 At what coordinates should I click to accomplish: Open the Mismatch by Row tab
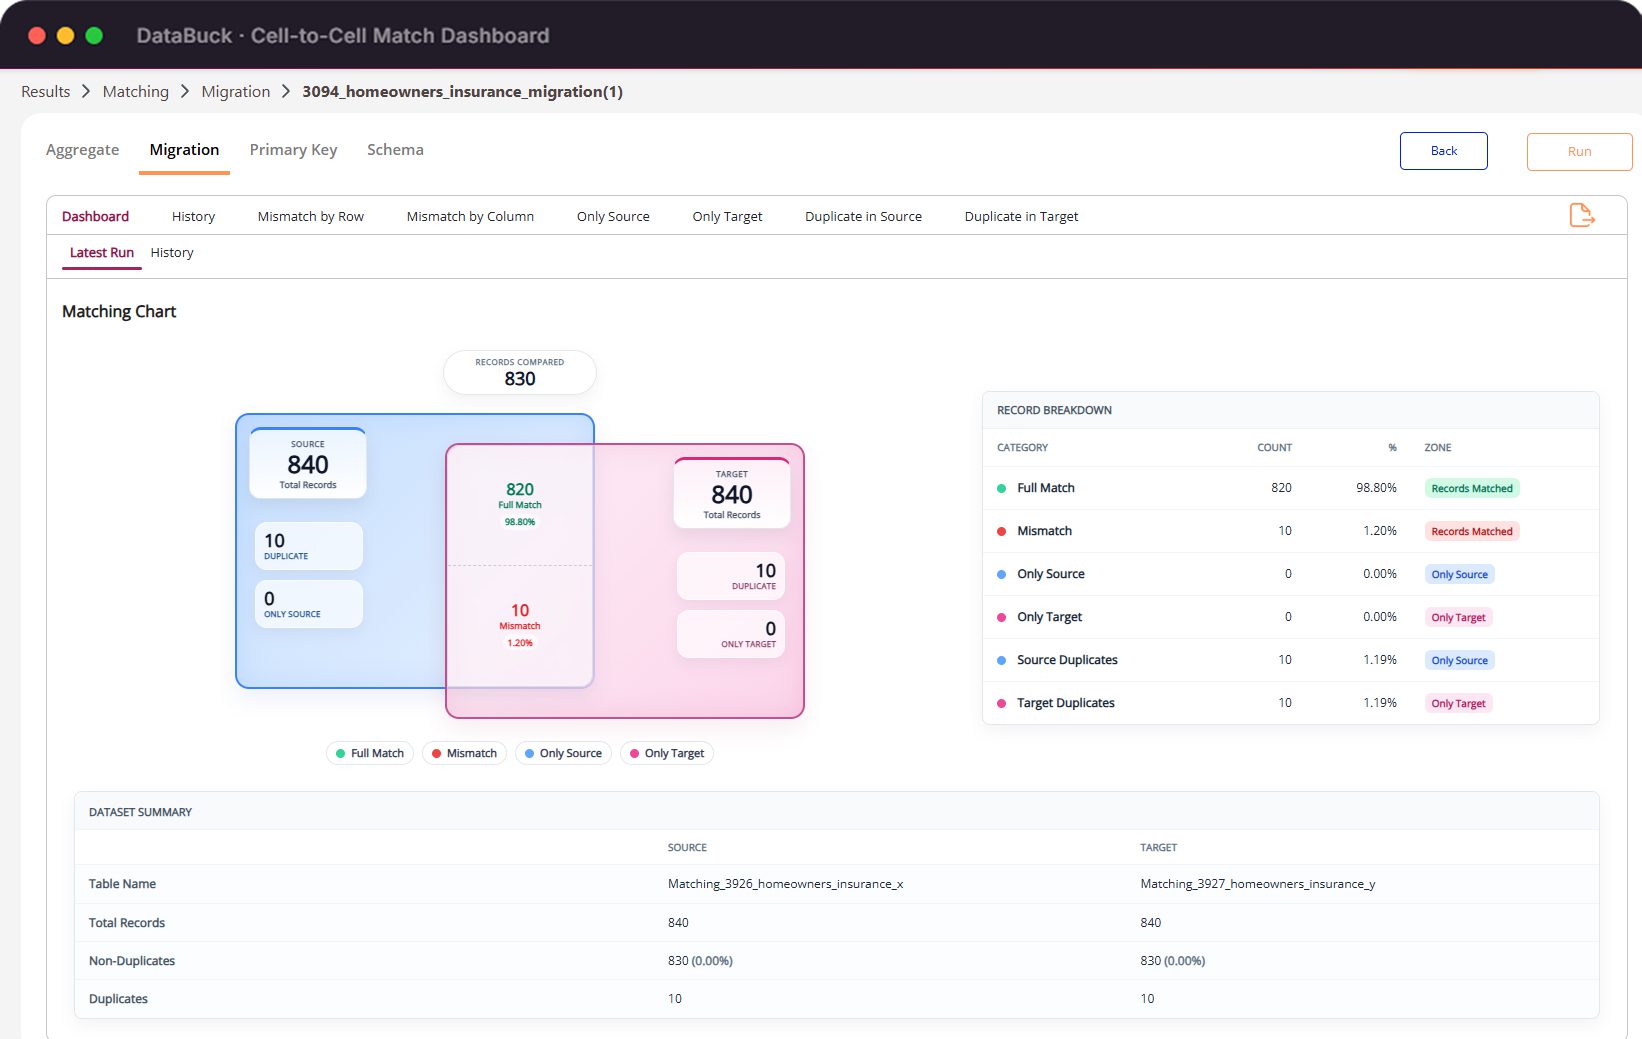pyautogui.click(x=310, y=216)
